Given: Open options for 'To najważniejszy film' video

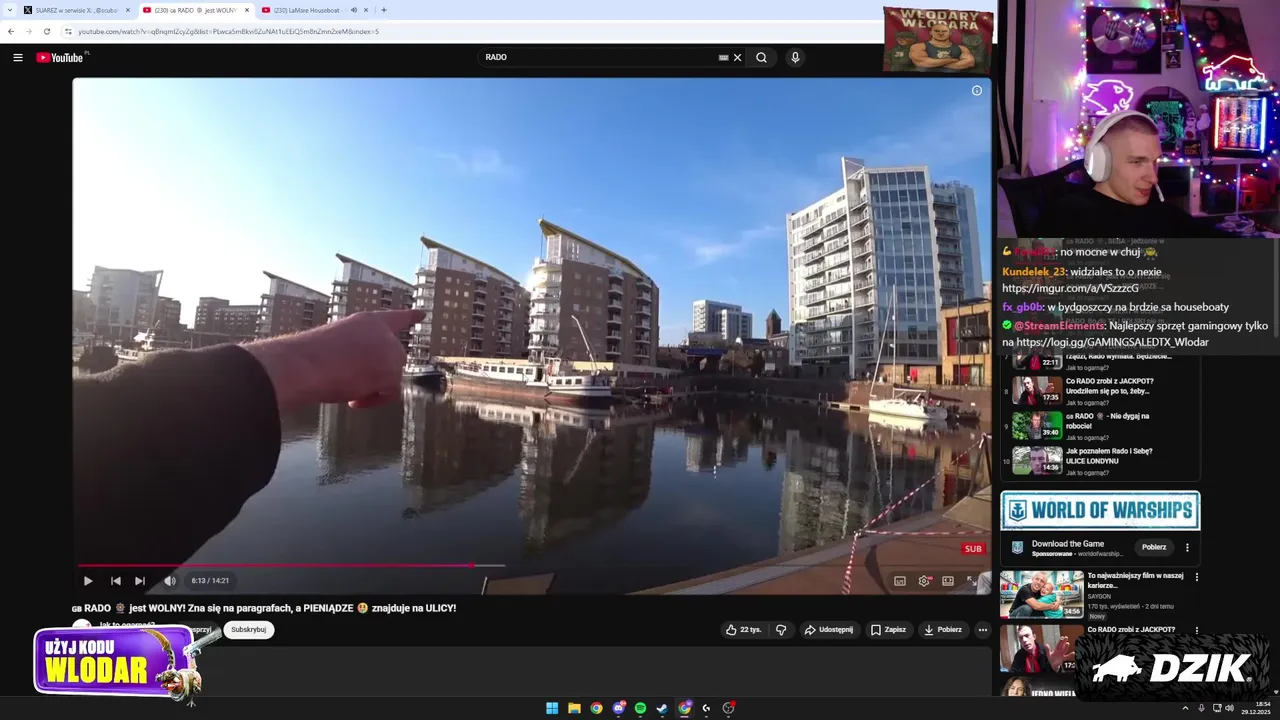Looking at the screenshot, I should (x=1196, y=577).
